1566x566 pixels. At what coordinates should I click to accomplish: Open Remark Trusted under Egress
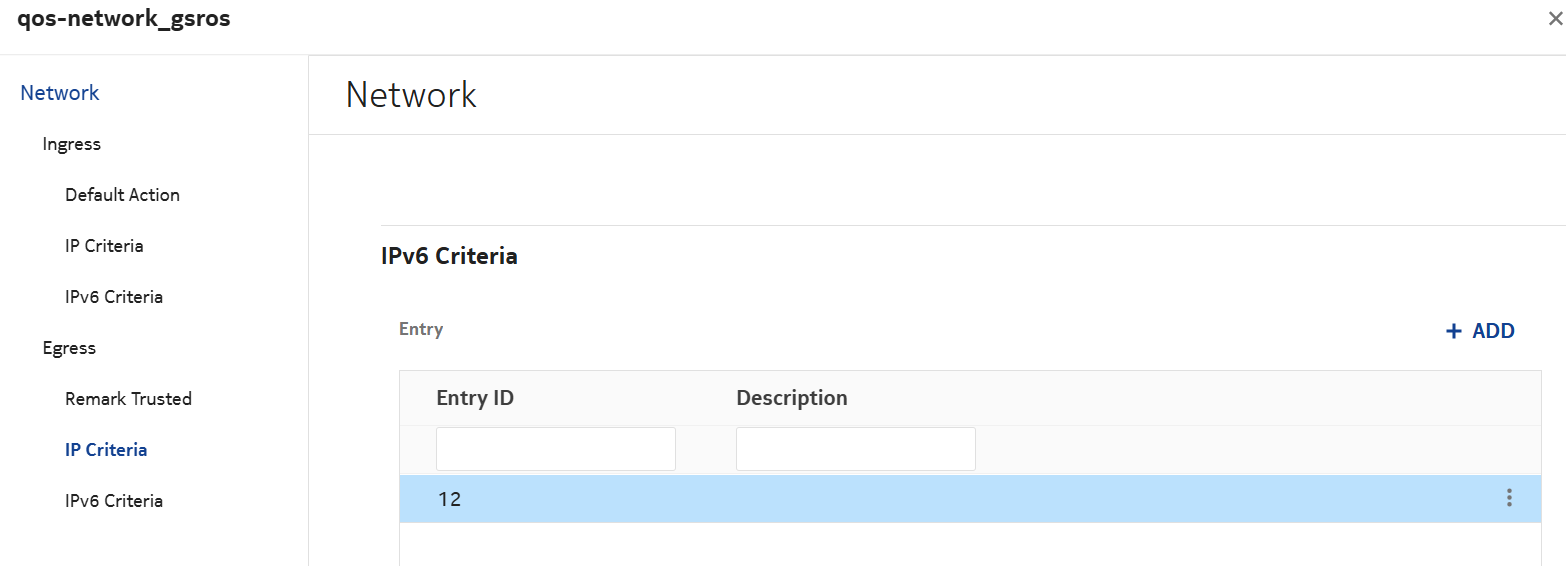[128, 399]
